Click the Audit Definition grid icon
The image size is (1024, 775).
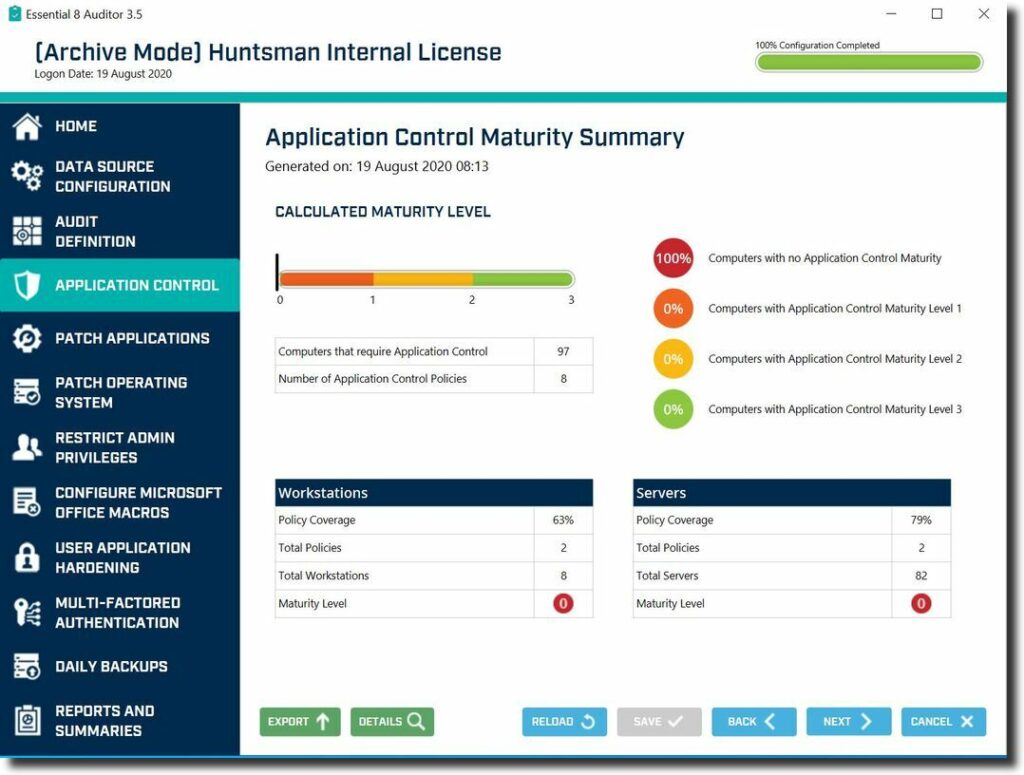coord(30,231)
